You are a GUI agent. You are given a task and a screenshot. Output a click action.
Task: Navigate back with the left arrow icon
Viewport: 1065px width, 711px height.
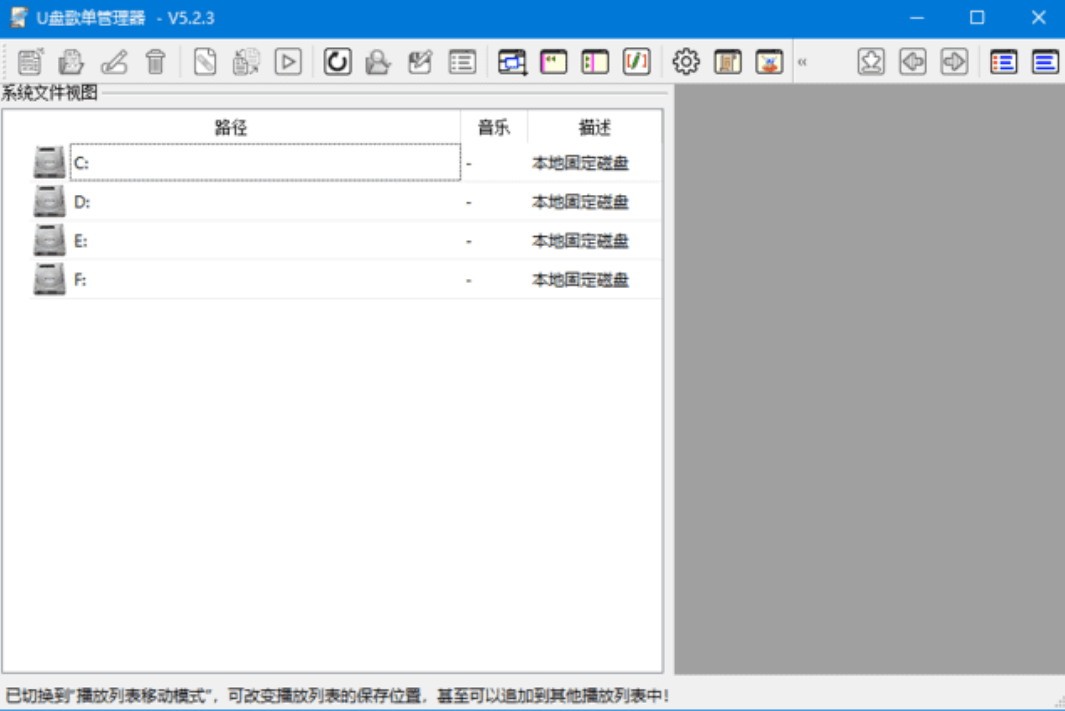(912, 61)
